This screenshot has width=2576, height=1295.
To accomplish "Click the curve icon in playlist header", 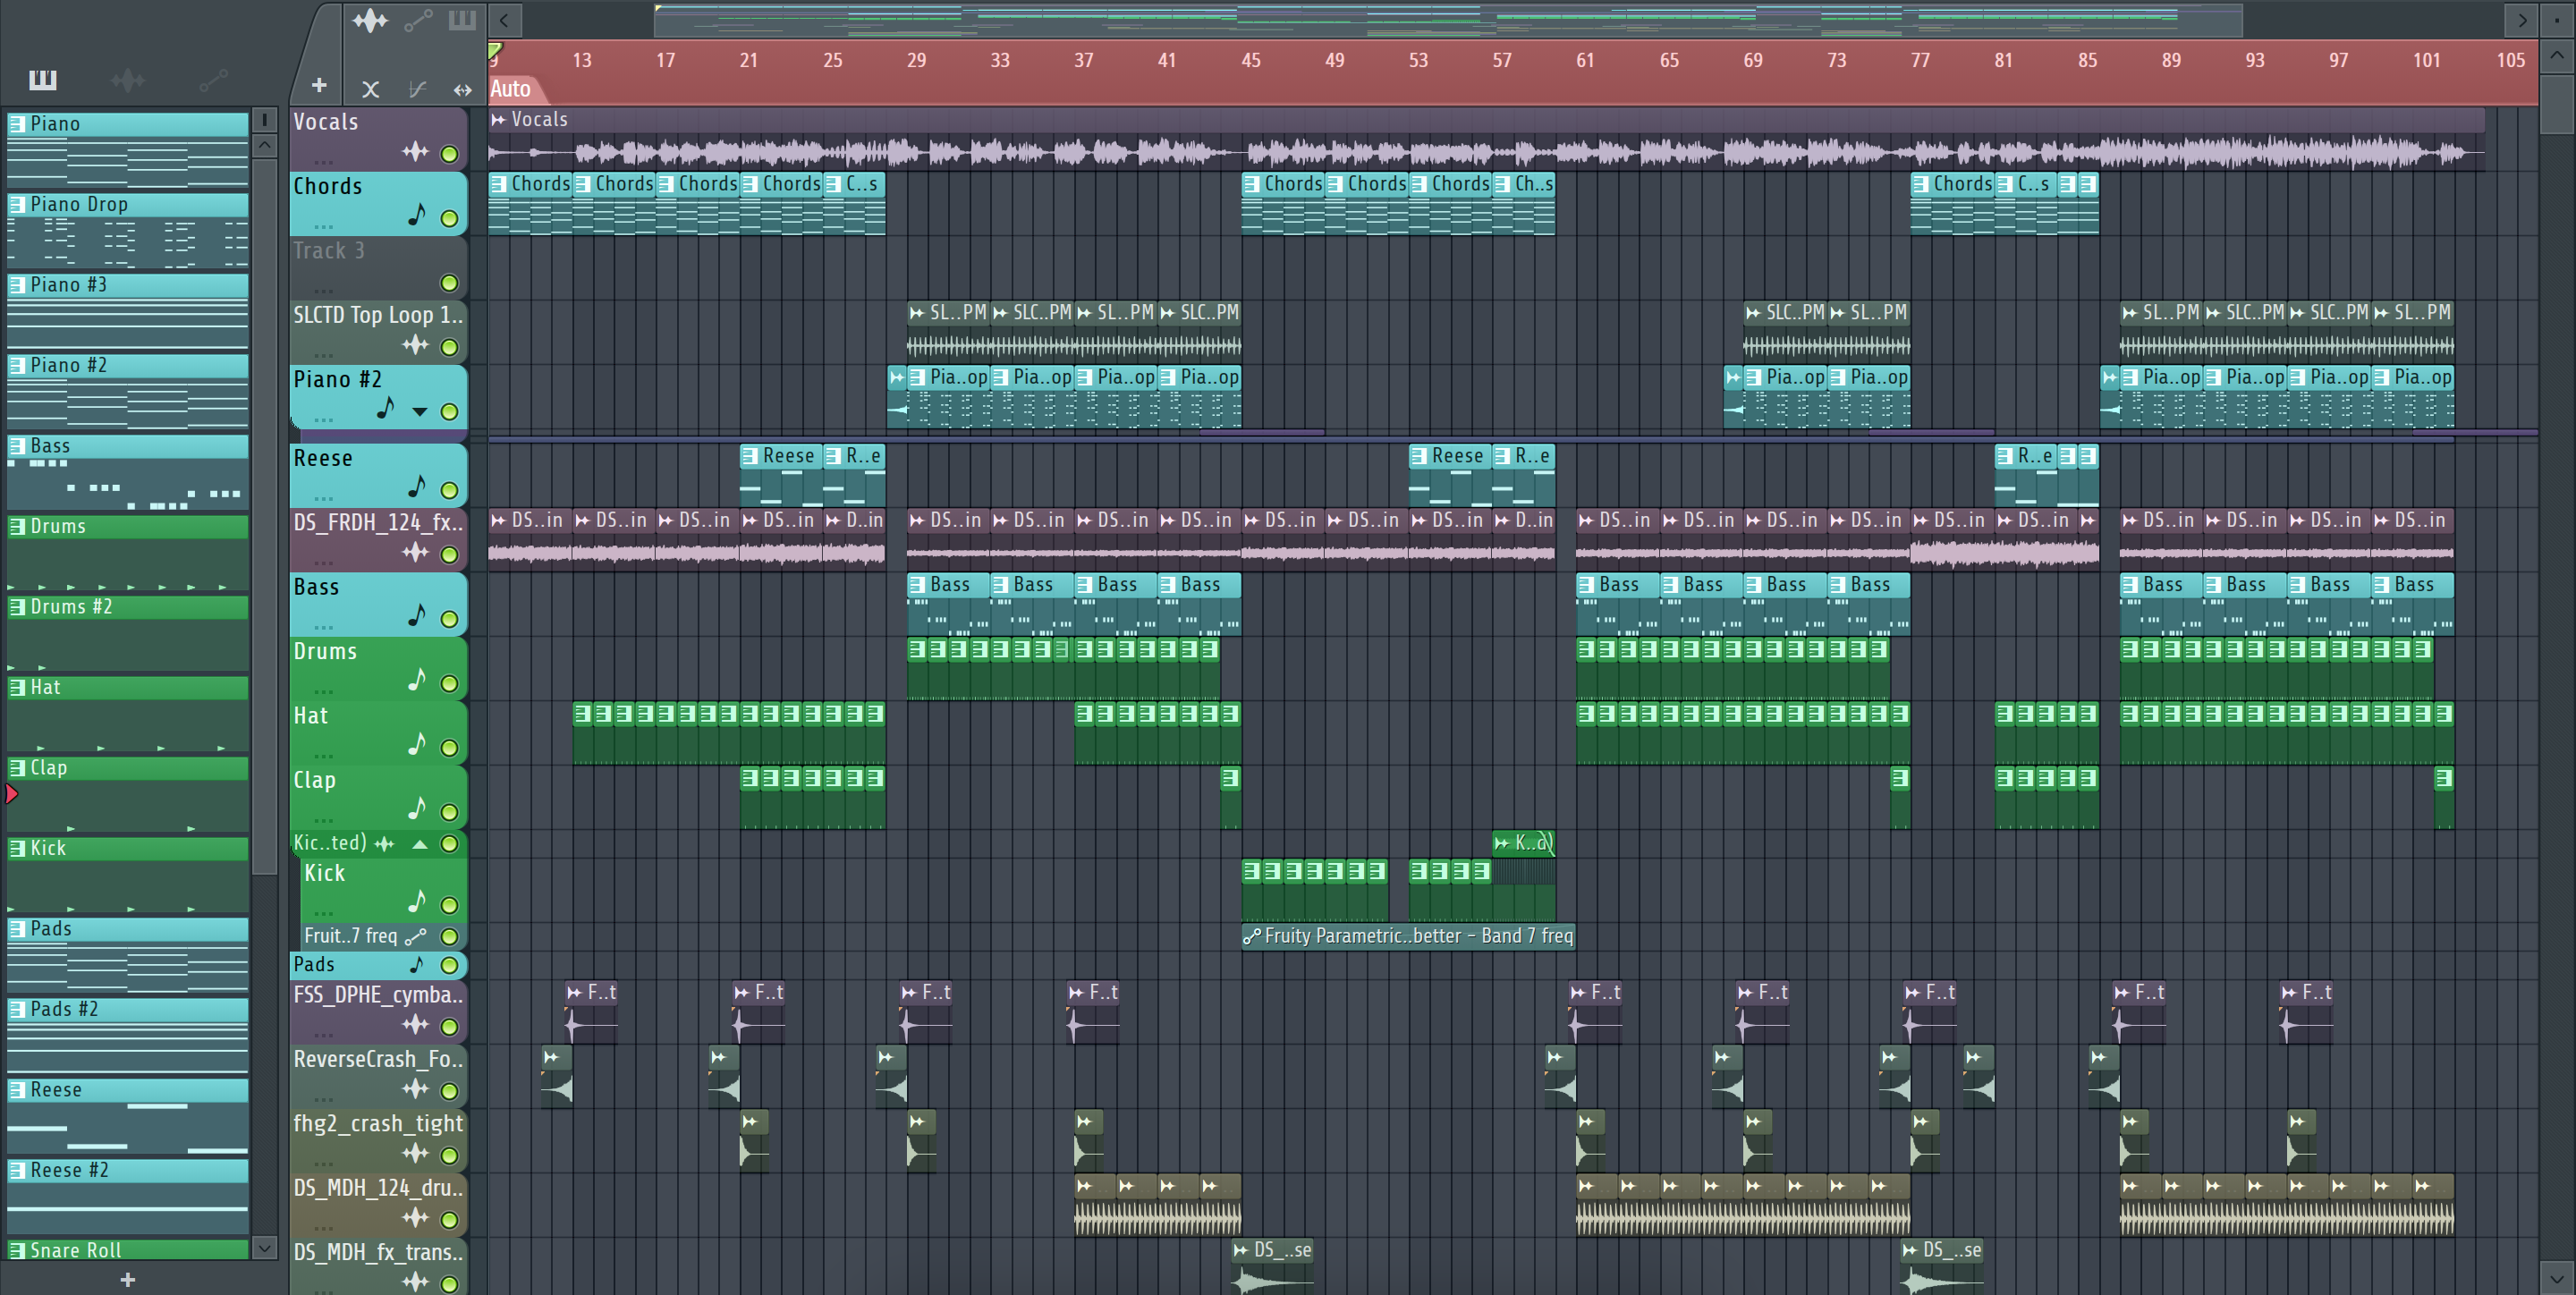I will 417,90.
